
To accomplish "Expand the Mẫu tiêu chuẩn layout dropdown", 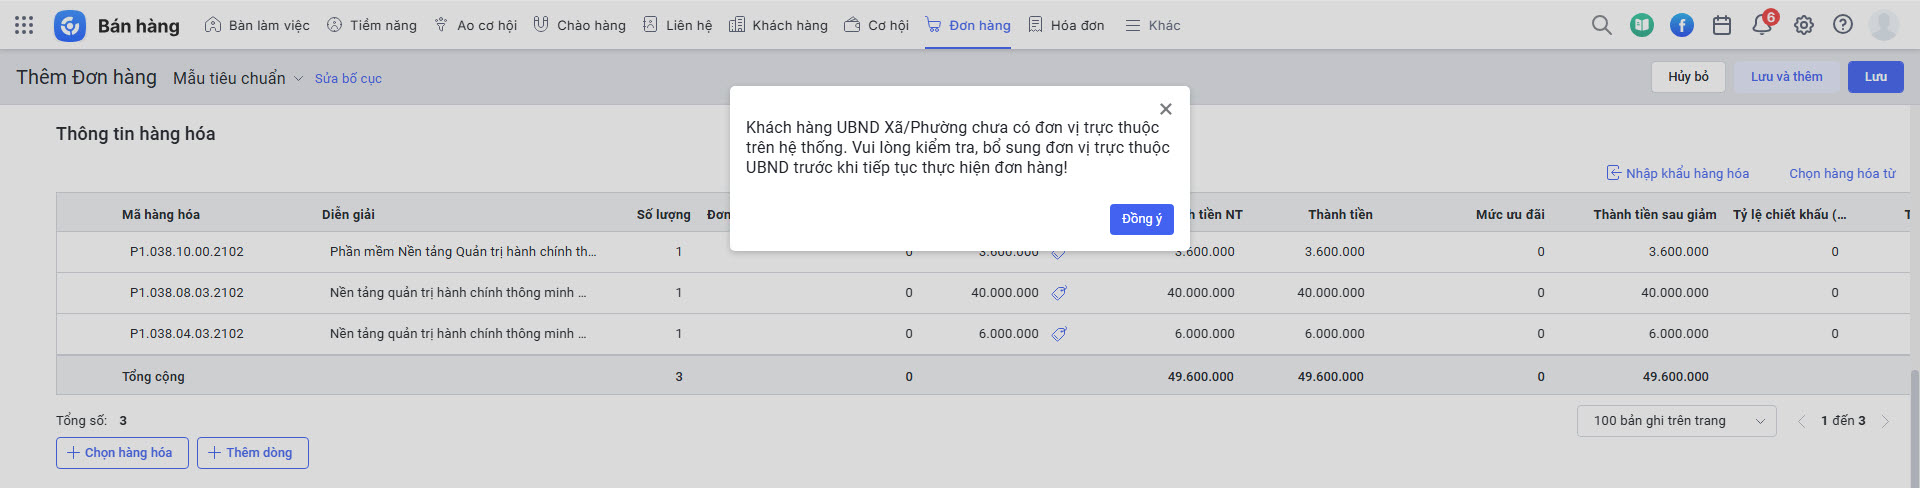I will 238,78.
